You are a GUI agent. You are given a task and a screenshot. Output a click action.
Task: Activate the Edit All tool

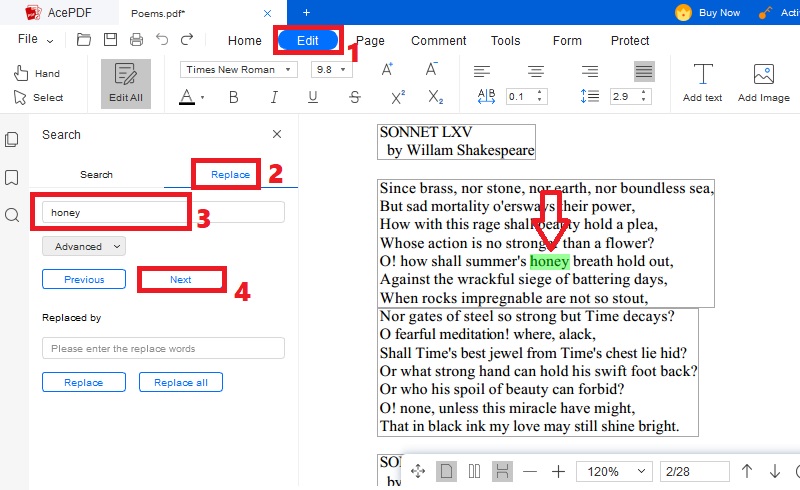point(126,84)
